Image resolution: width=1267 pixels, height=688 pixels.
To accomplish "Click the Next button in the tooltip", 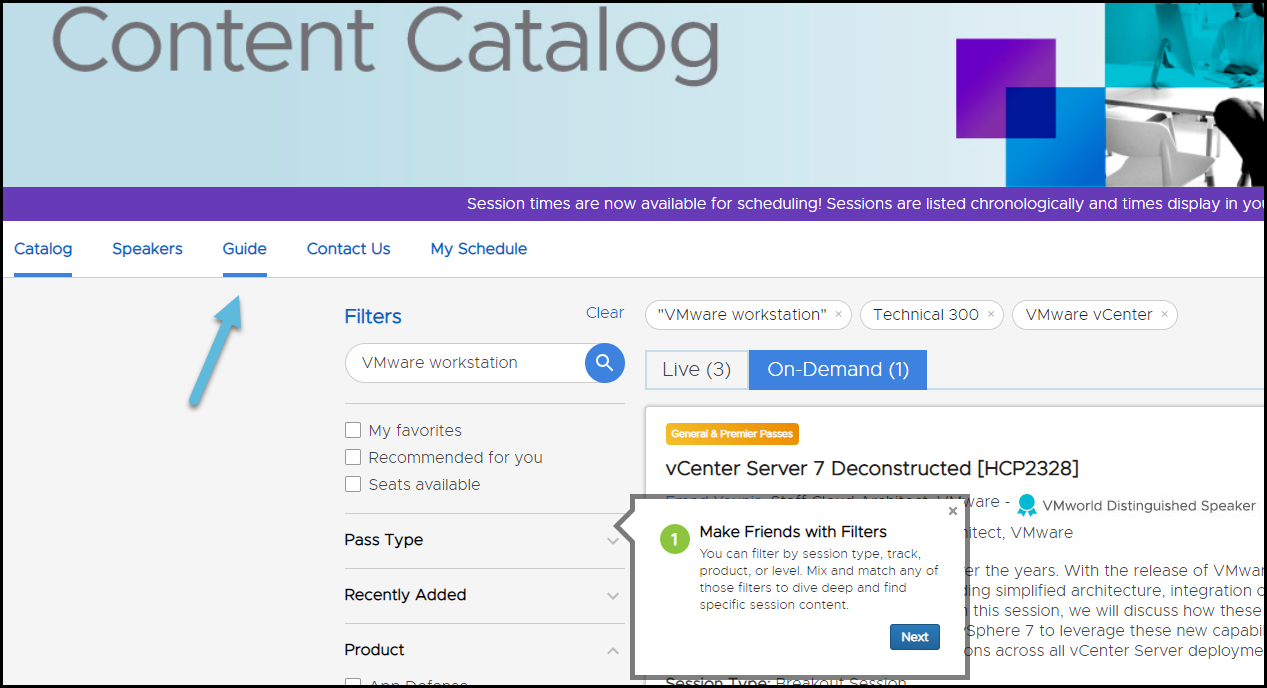I will pos(915,637).
